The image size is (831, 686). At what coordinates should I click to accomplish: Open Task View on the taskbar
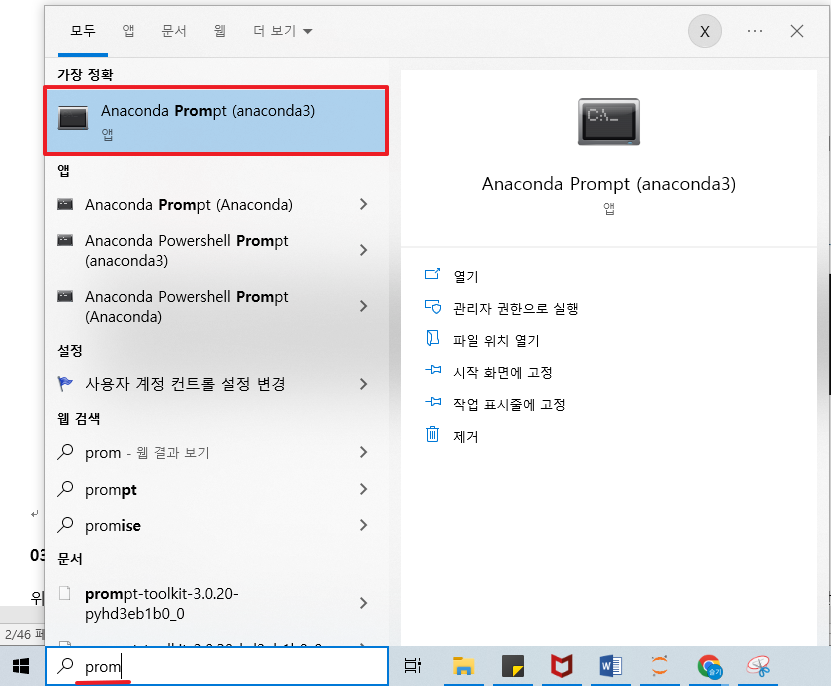click(413, 666)
